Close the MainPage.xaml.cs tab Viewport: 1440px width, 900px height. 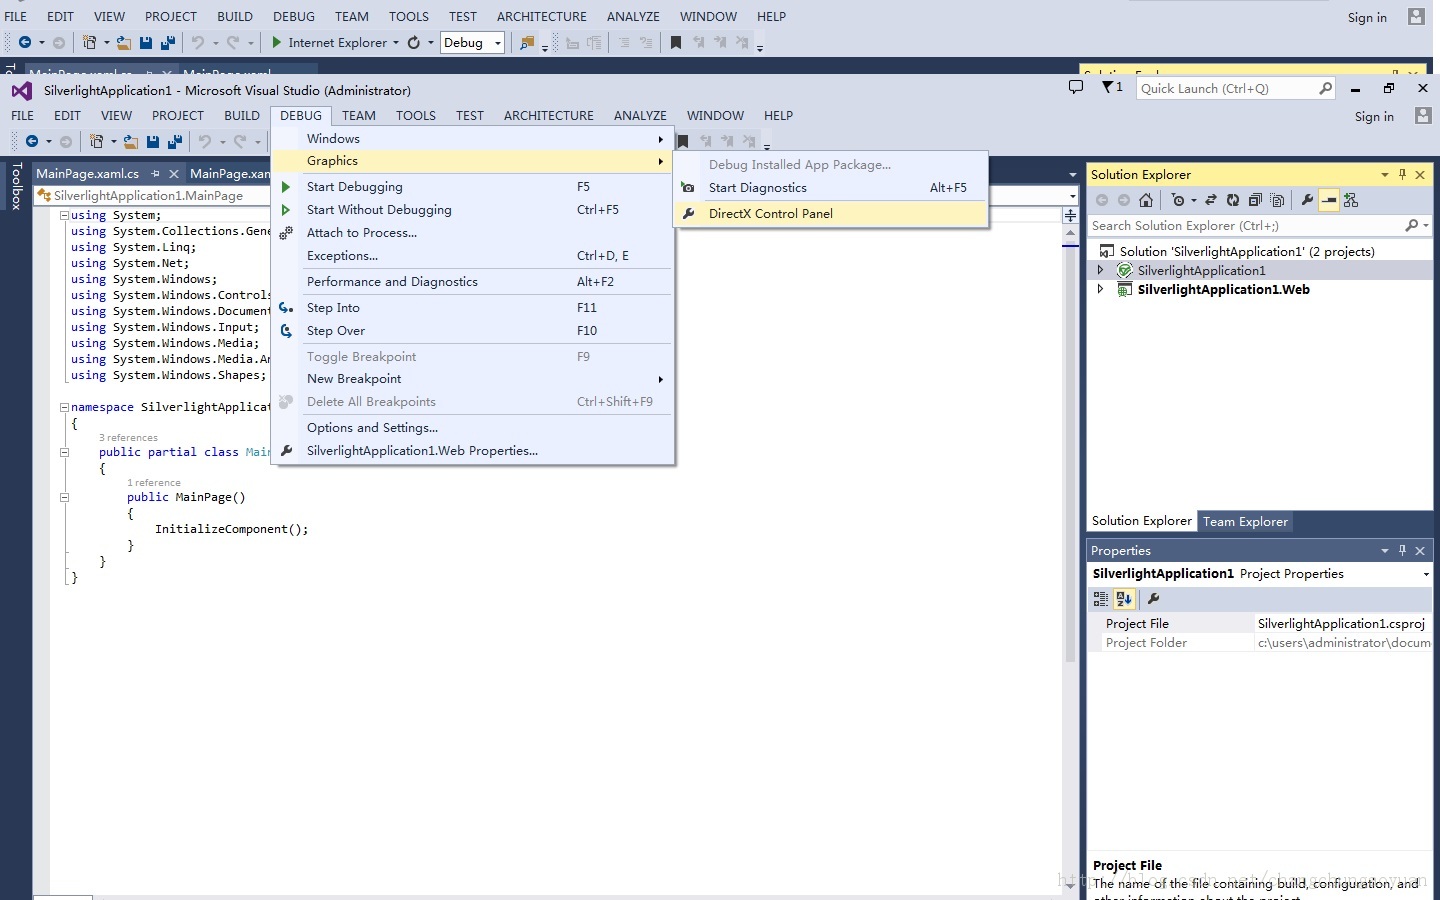[x=174, y=174]
